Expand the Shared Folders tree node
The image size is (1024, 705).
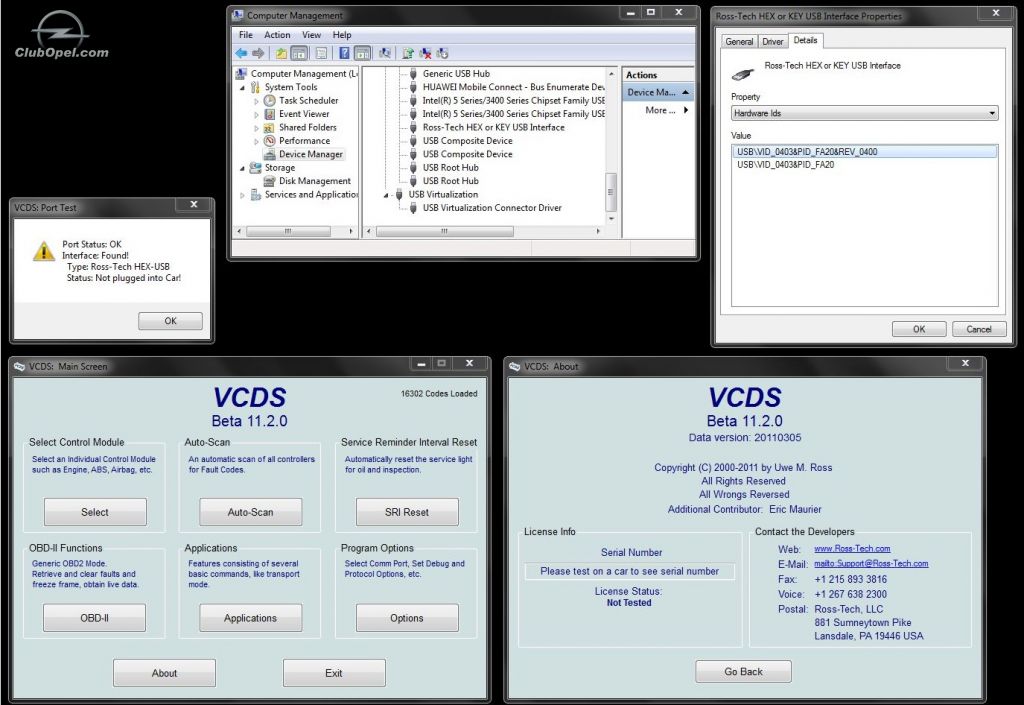tap(257, 128)
